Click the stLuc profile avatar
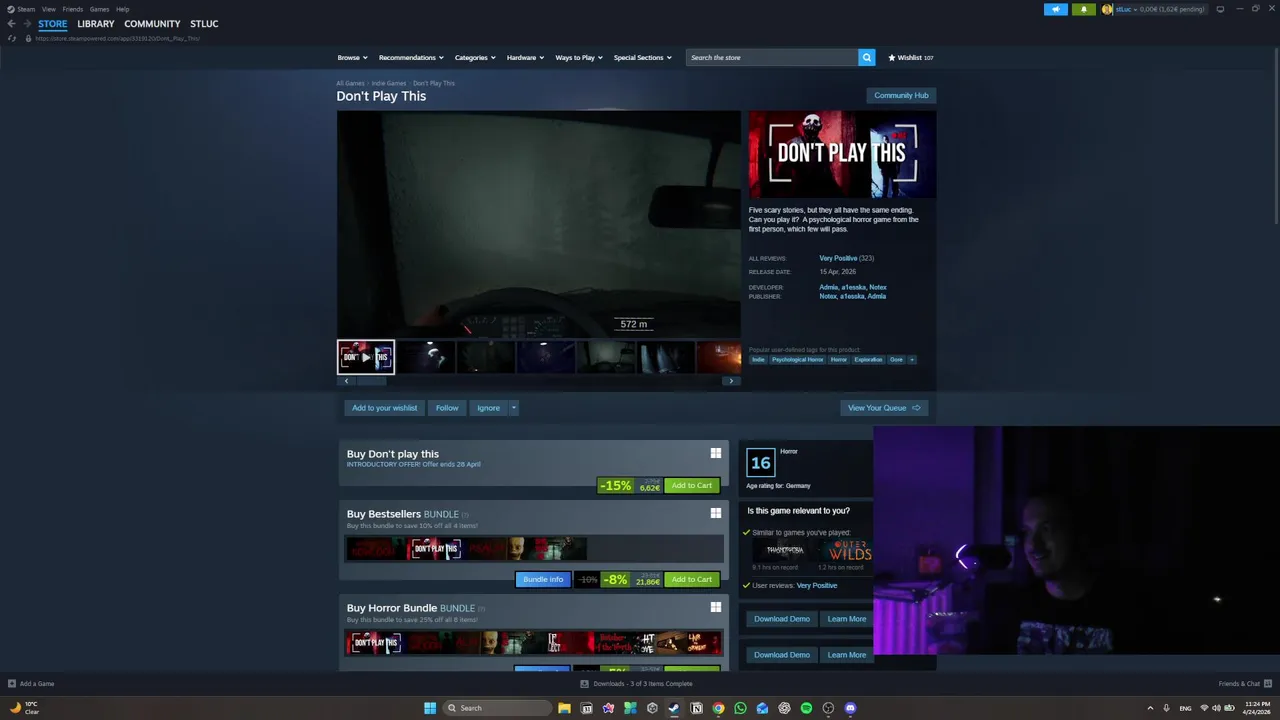 [x=1107, y=9]
